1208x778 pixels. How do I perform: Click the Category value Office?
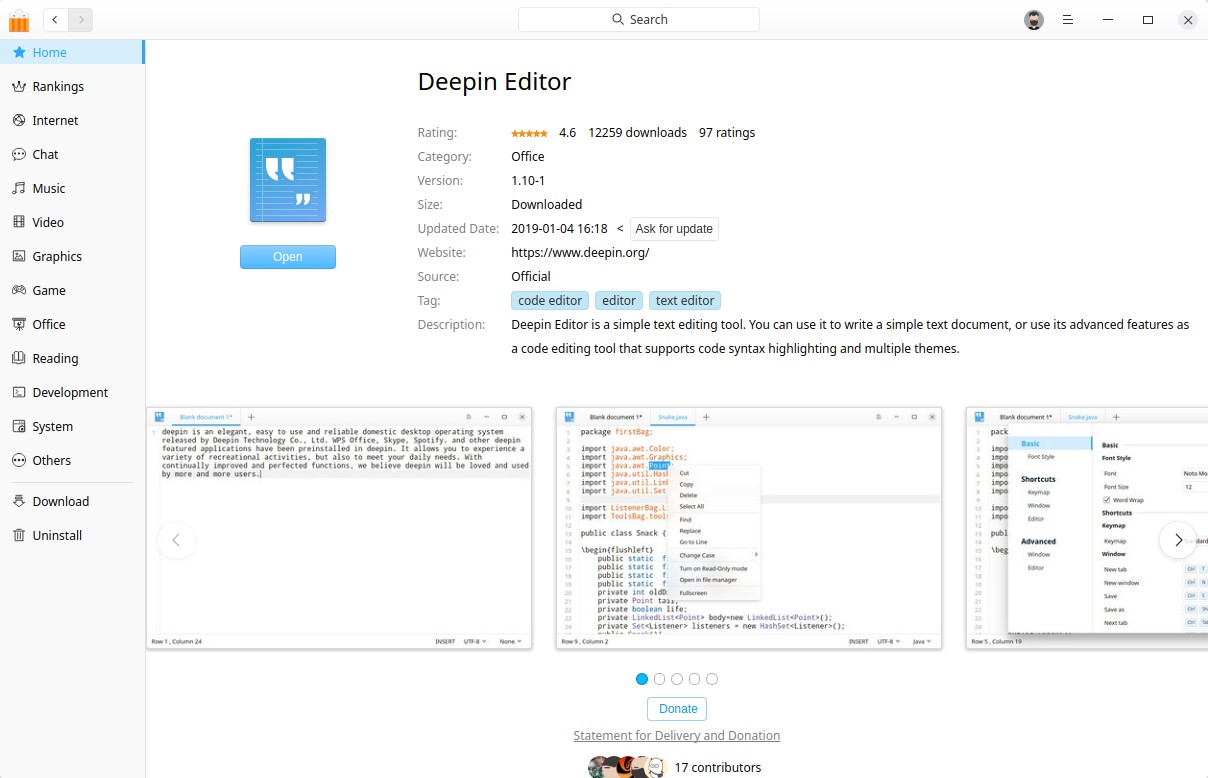[528, 156]
